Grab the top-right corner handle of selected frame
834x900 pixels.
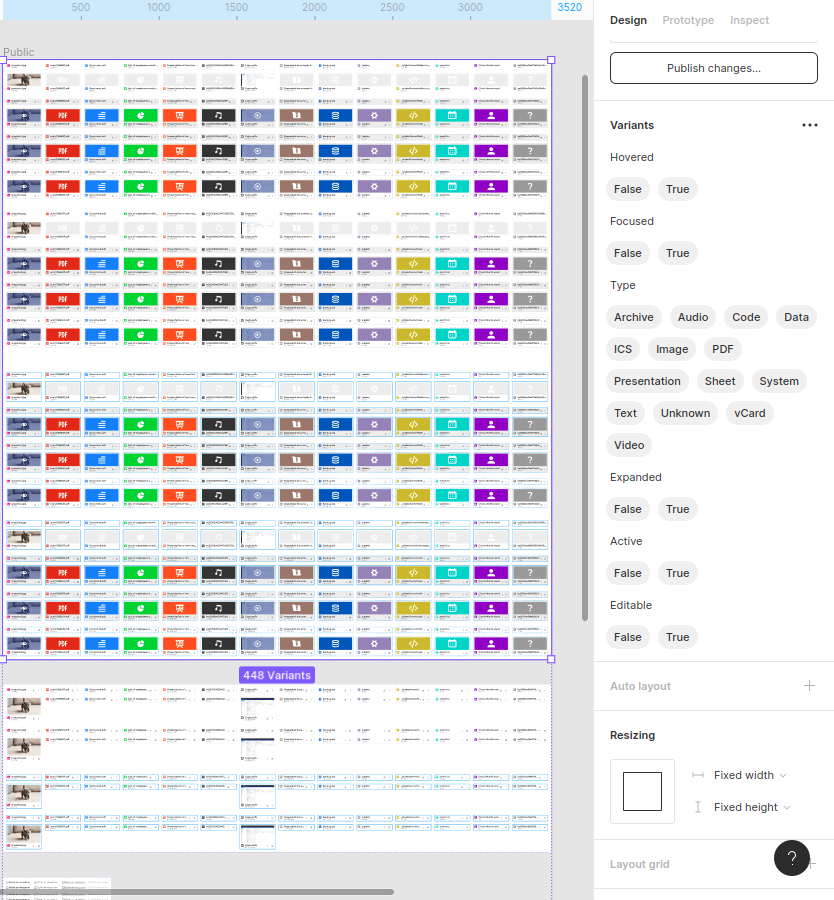[x=551, y=61]
